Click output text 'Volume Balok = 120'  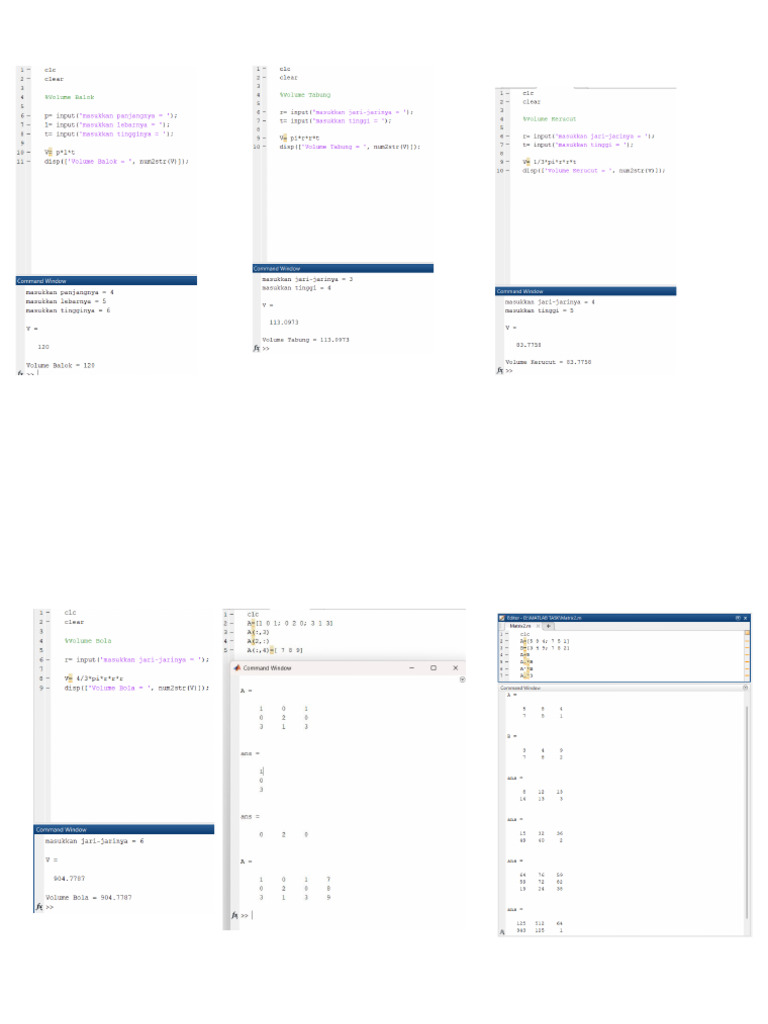click(x=60, y=366)
